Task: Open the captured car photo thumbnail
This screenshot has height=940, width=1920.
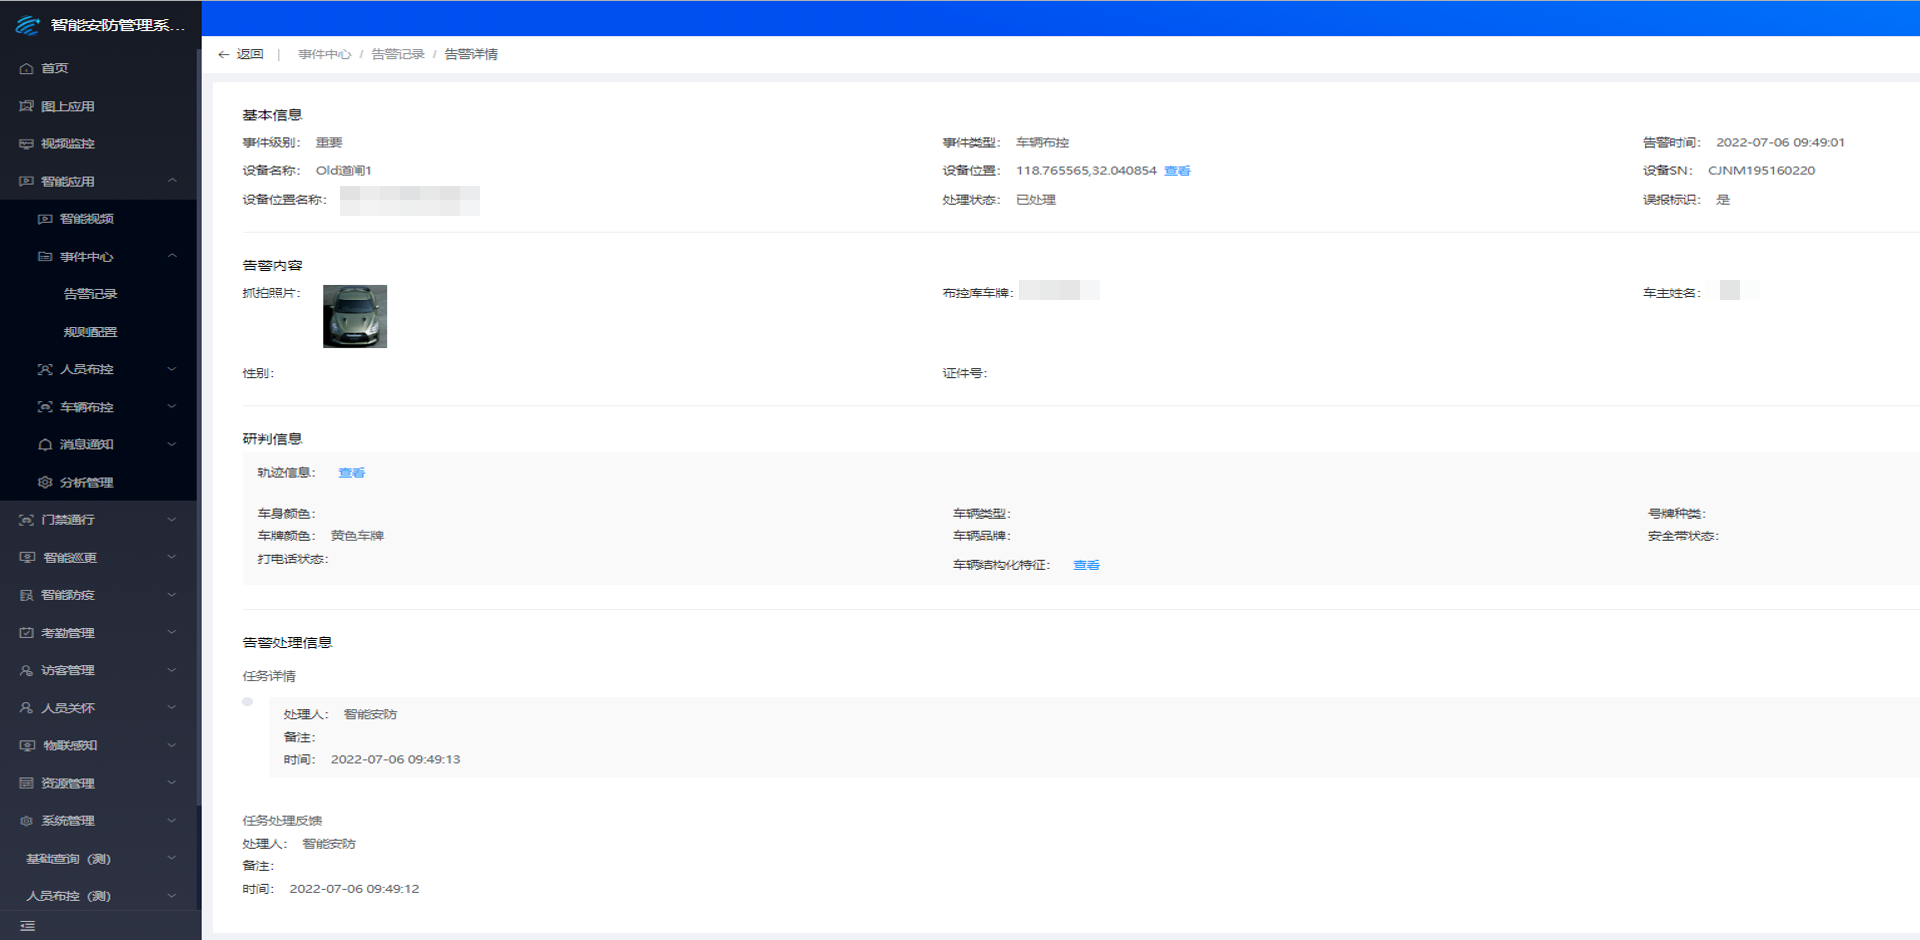Action: [355, 316]
